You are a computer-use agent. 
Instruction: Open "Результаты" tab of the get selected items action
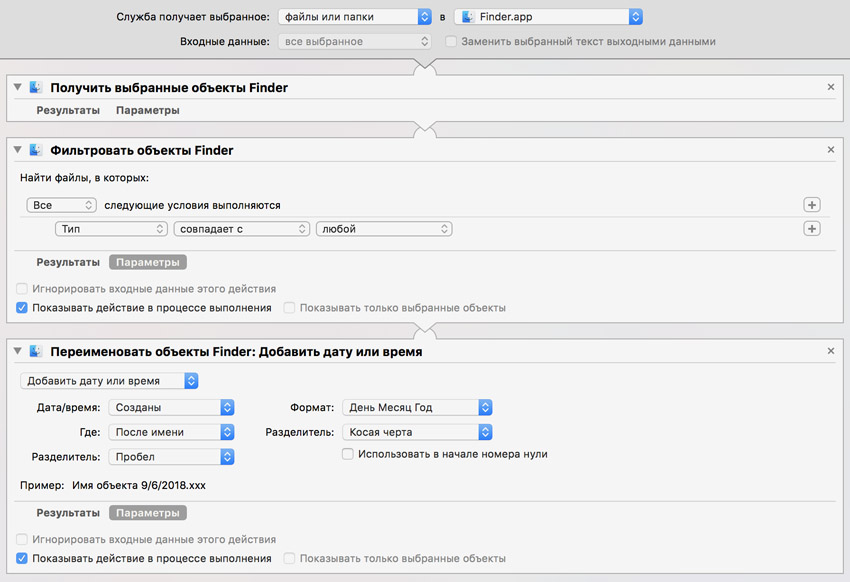(68, 110)
